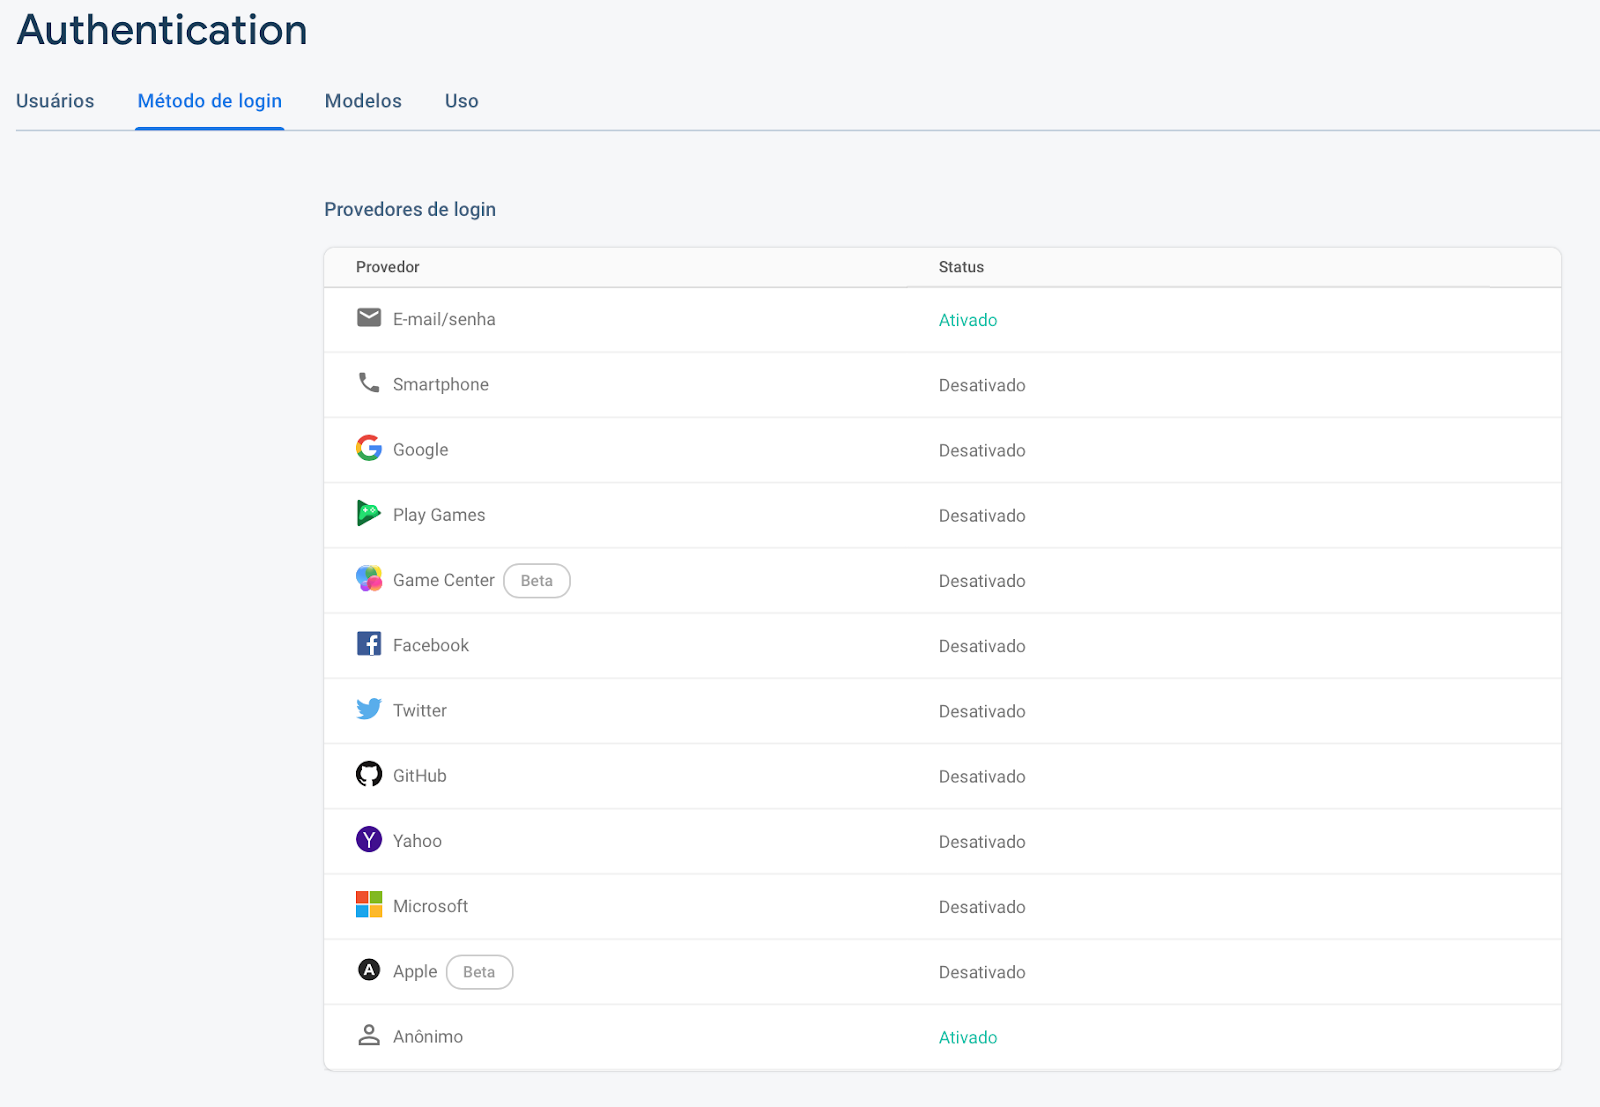Select the Yahoo provider label

[417, 841]
